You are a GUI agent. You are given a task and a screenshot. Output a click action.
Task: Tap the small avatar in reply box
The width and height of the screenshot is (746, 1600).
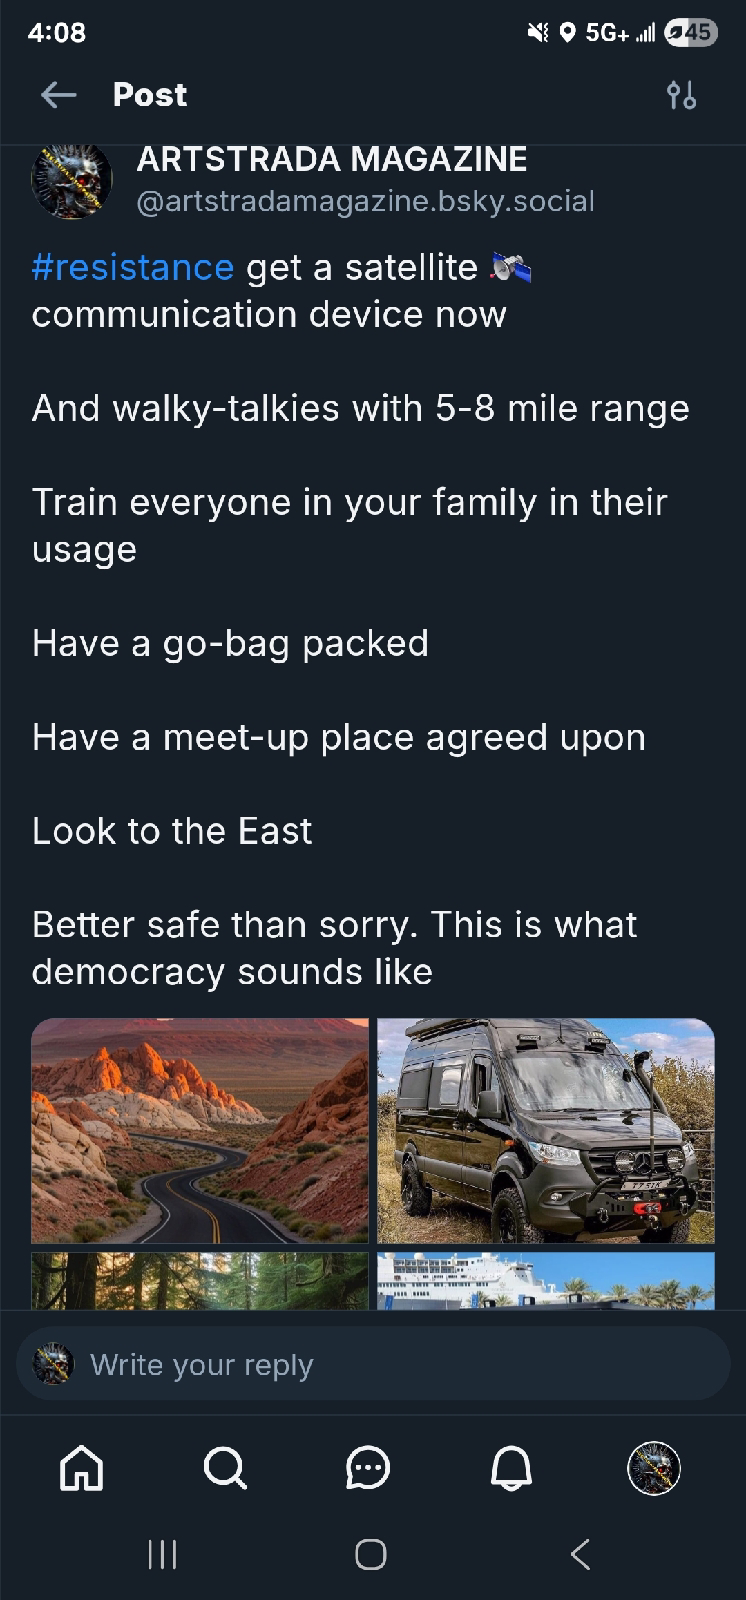[x=54, y=1364]
